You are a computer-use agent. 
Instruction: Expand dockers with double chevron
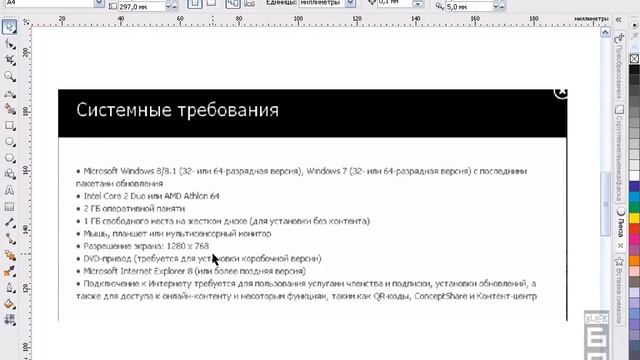click(x=619, y=20)
